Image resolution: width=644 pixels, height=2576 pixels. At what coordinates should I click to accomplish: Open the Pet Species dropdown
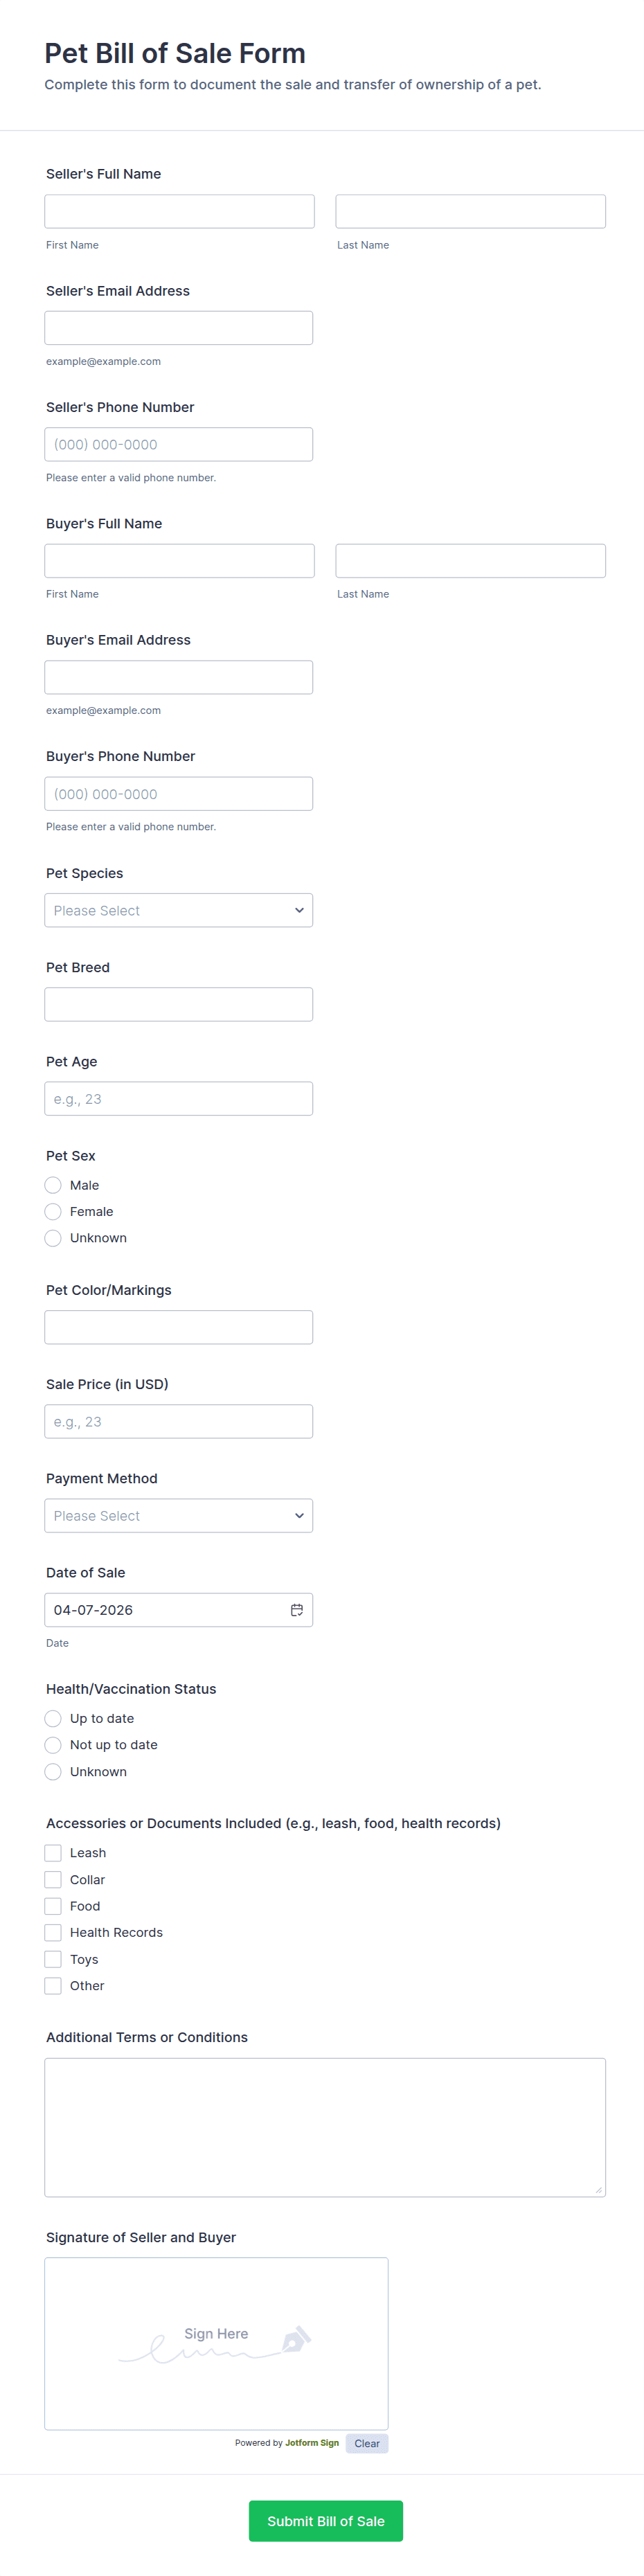(x=179, y=910)
